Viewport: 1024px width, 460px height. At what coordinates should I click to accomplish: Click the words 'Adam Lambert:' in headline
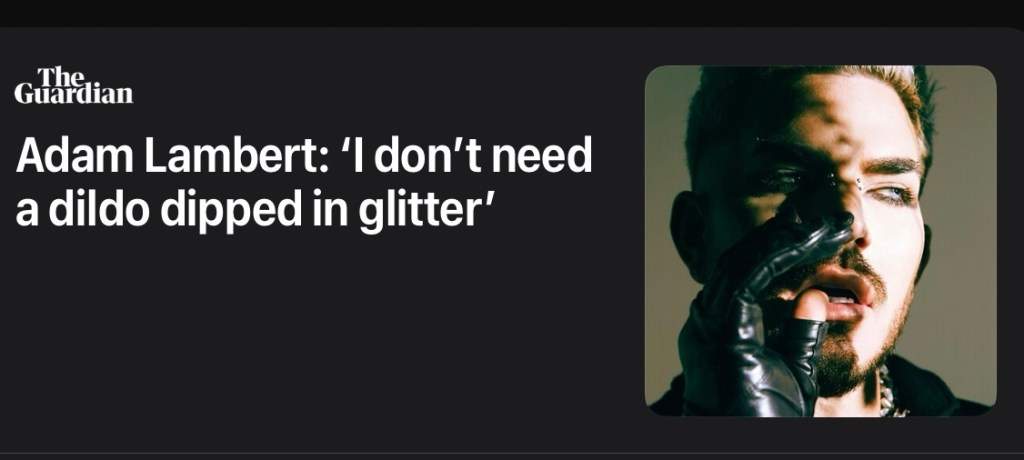pyautogui.click(x=172, y=155)
